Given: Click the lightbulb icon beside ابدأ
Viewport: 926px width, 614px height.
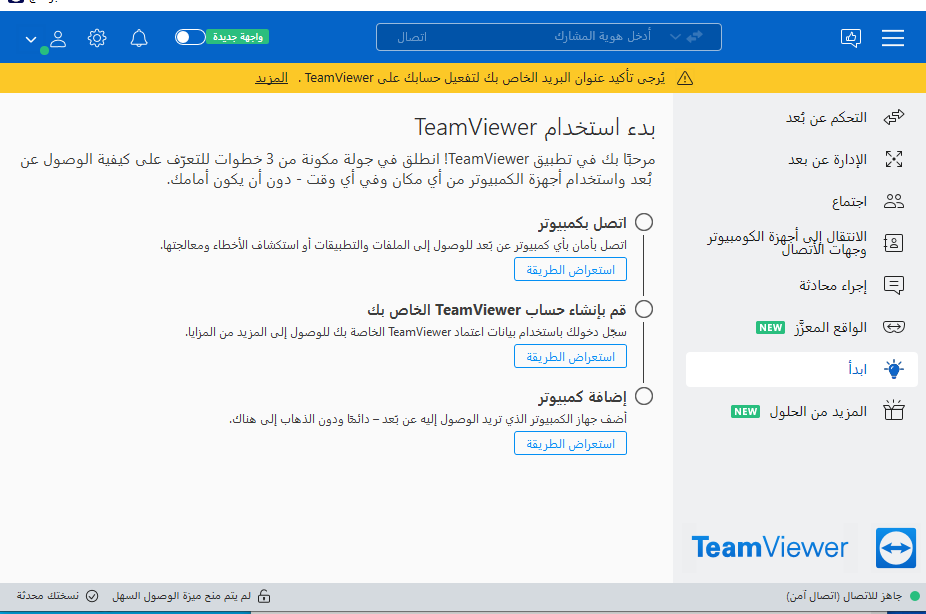Looking at the screenshot, I should (x=894, y=369).
